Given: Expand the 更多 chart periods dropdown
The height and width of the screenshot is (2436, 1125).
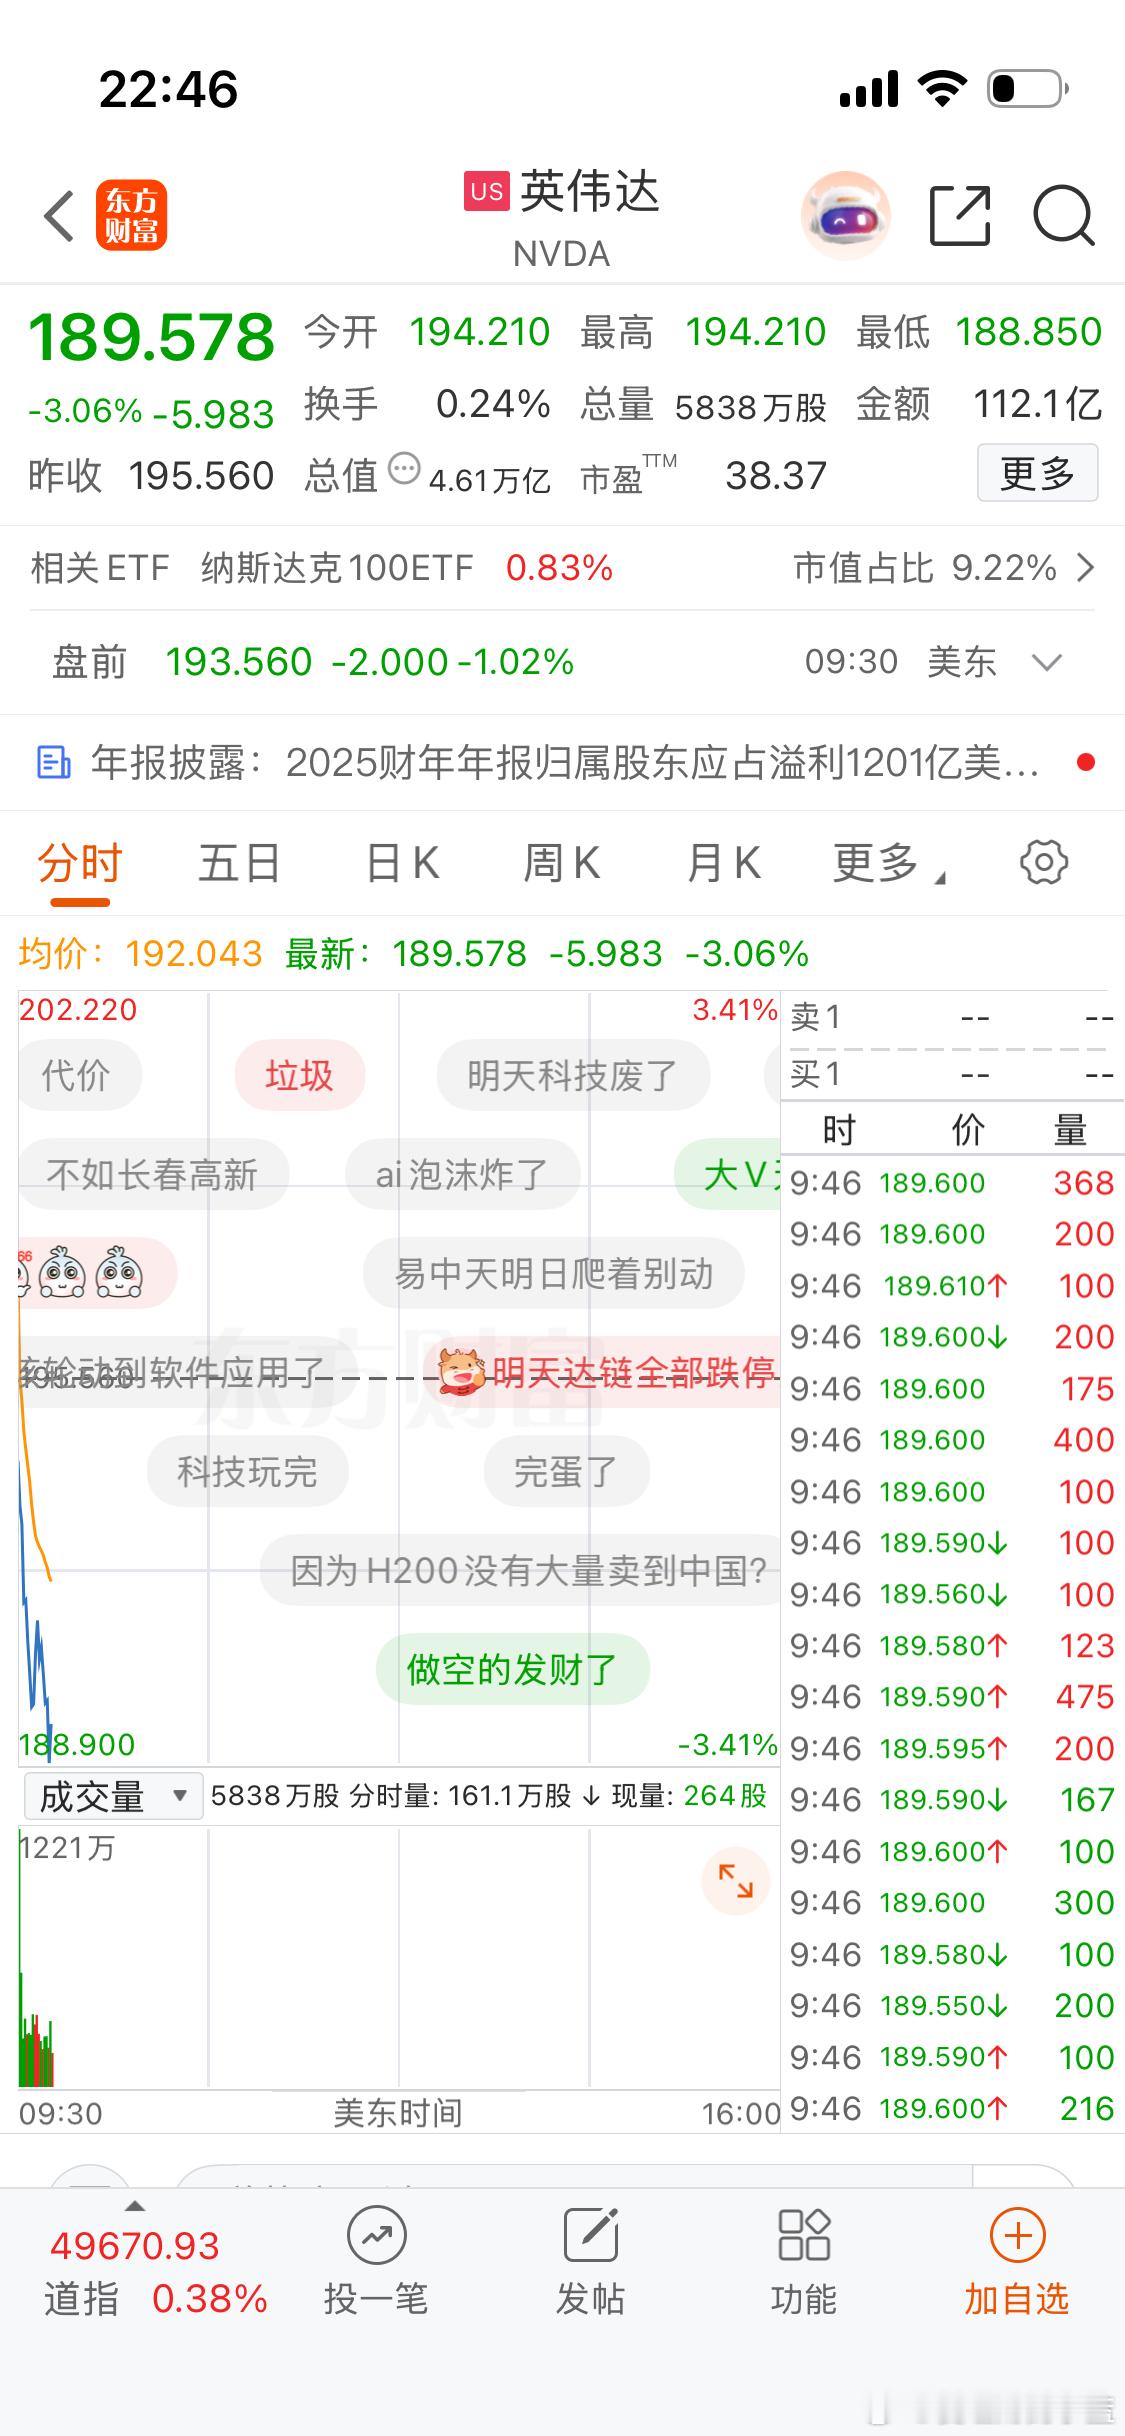Looking at the screenshot, I should pyautogui.click(x=889, y=863).
